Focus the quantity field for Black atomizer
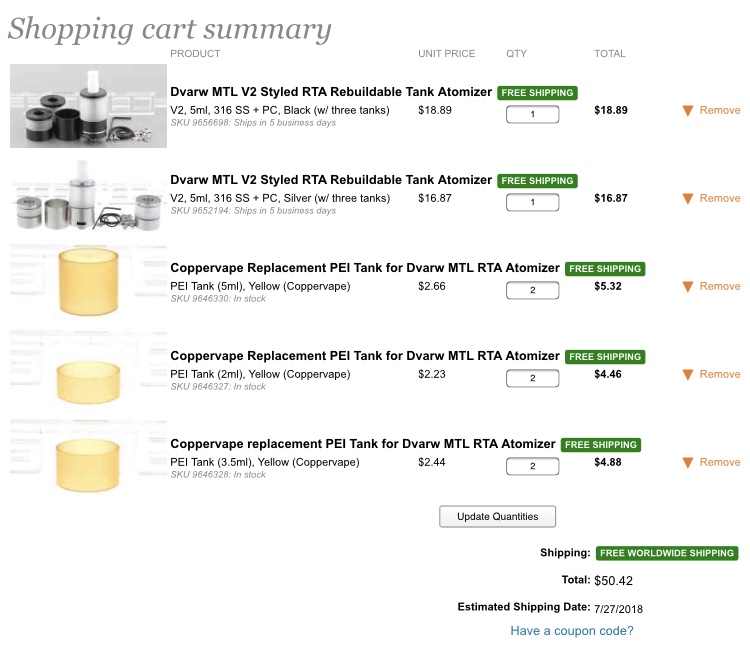This screenshot has height=645, width=750. coord(532,114)
